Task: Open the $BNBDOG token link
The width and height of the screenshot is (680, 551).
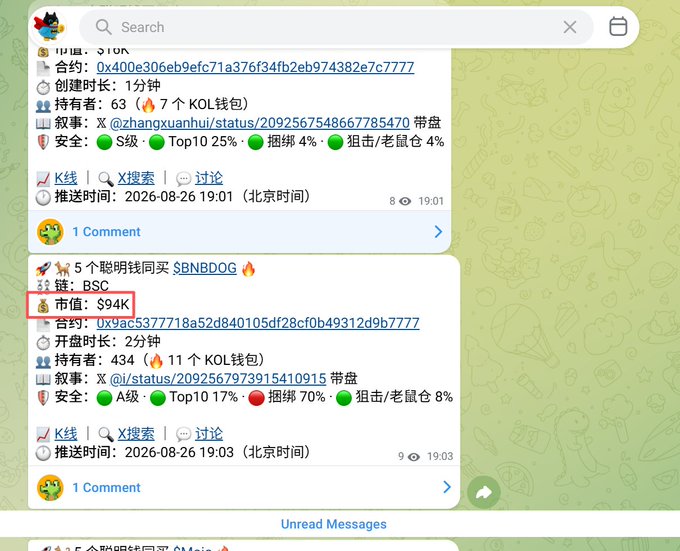Action: (x=205, y=268)
